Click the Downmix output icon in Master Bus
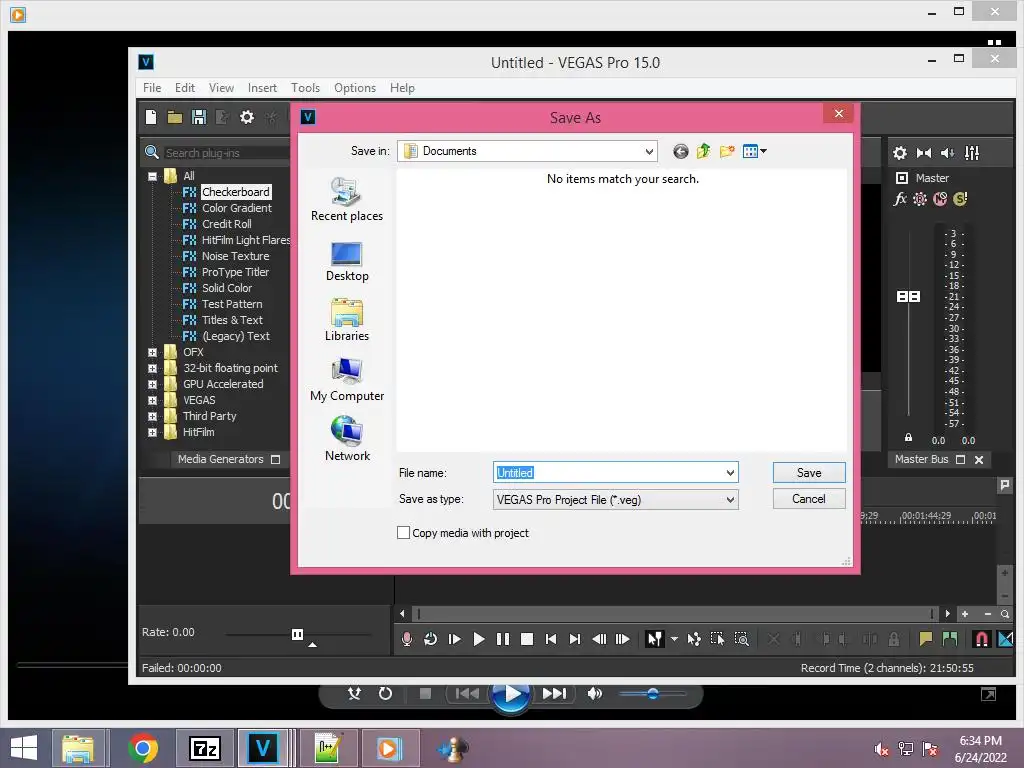The image size is (1024, 768). 923,153
